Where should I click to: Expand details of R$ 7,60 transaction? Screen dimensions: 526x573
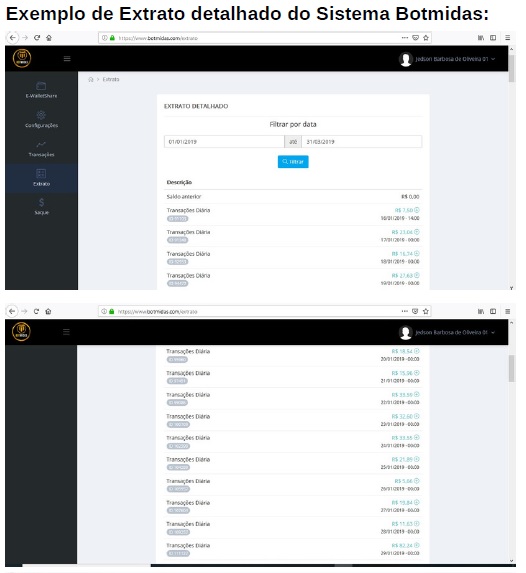tap(417, 210)
